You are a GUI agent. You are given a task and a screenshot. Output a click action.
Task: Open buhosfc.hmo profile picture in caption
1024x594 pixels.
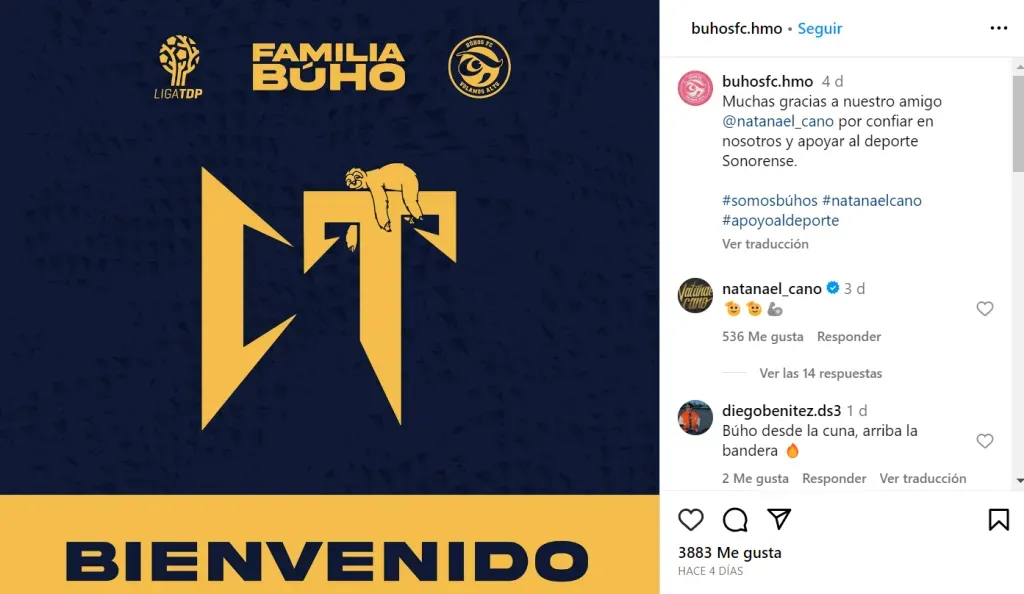(x=695, y=88)
